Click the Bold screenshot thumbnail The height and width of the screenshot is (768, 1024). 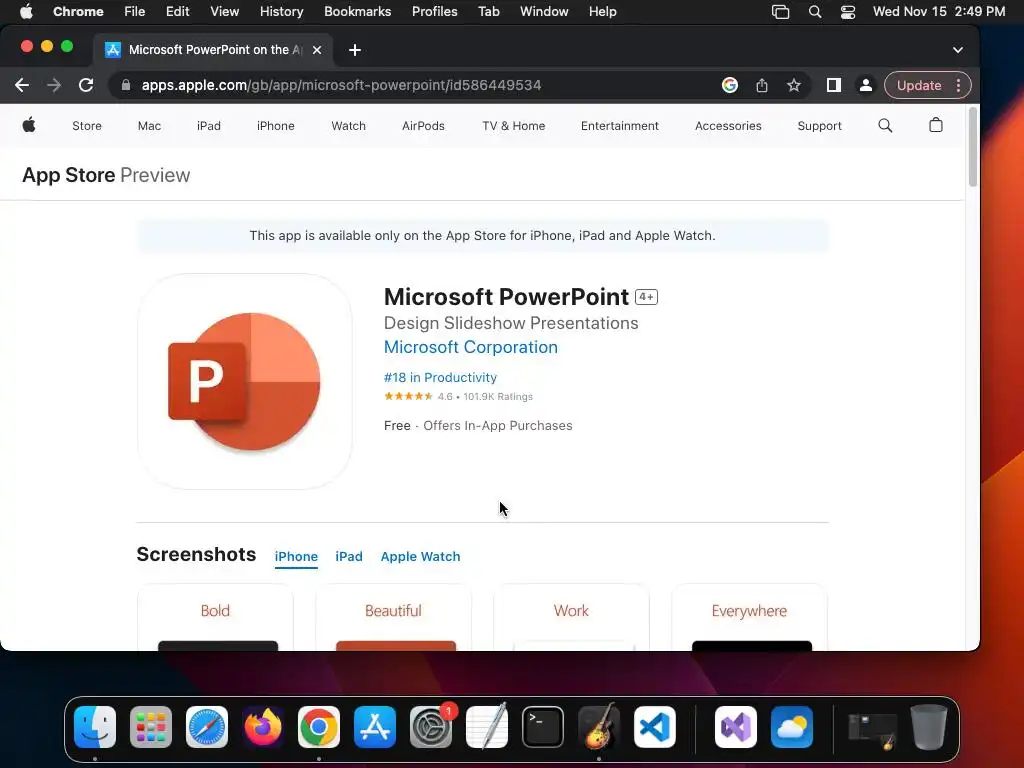pos(215,617)
